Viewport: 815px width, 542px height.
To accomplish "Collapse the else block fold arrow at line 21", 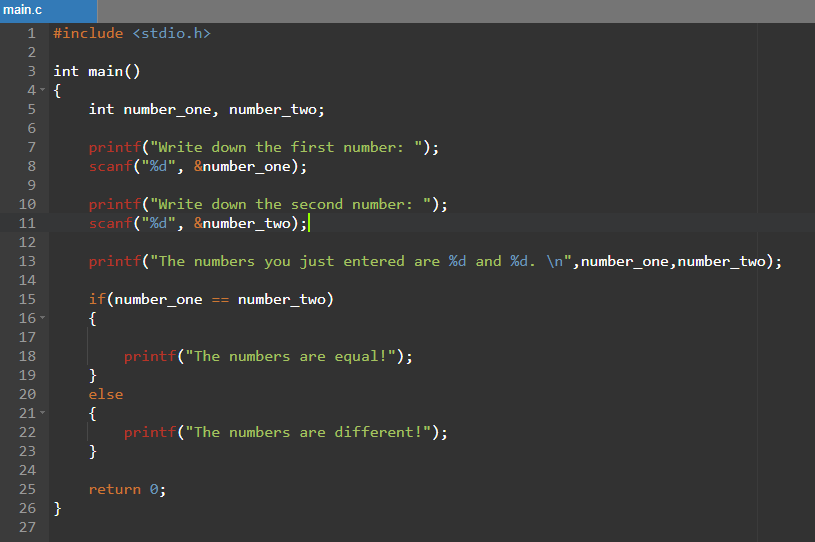I will tap(43, 413).
